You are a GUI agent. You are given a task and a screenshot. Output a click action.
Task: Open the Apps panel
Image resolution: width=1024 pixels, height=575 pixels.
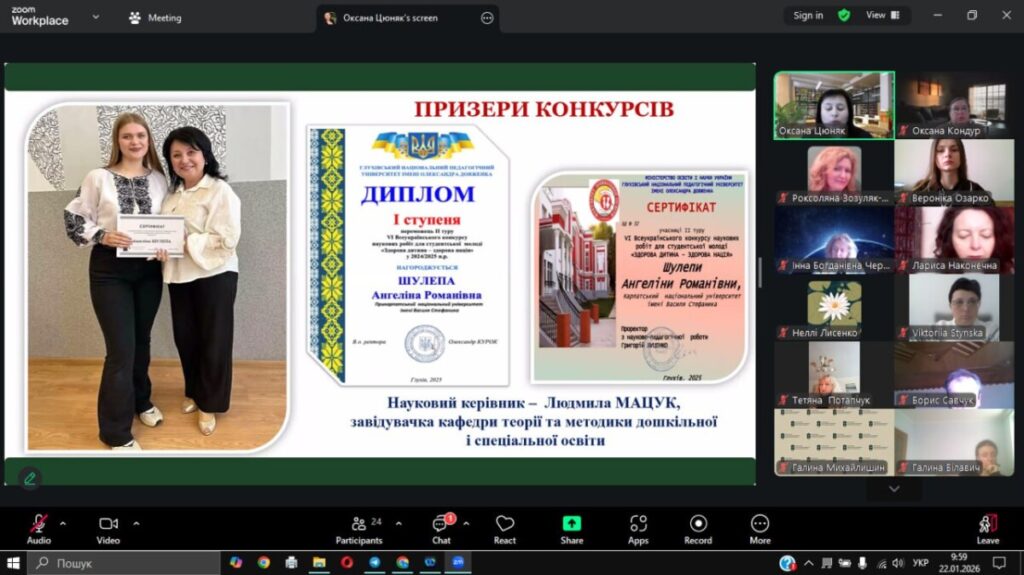pos(638,529)
